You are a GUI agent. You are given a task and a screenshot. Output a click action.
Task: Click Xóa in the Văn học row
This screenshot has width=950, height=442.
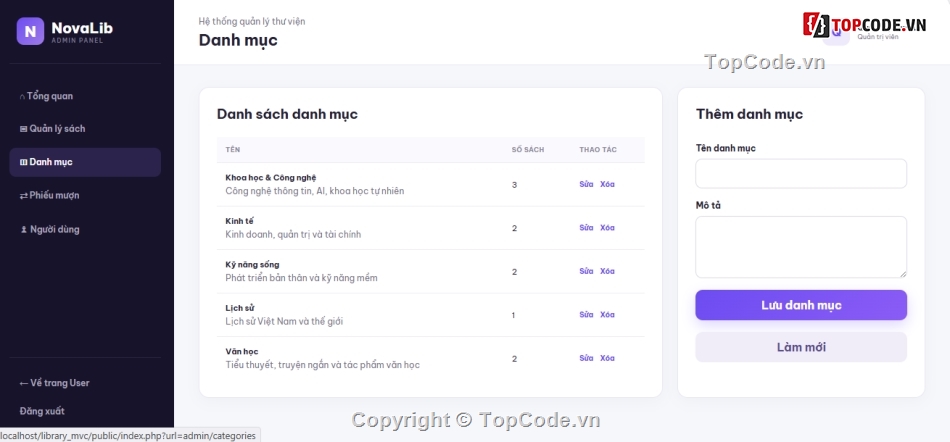tap(607, 358)
